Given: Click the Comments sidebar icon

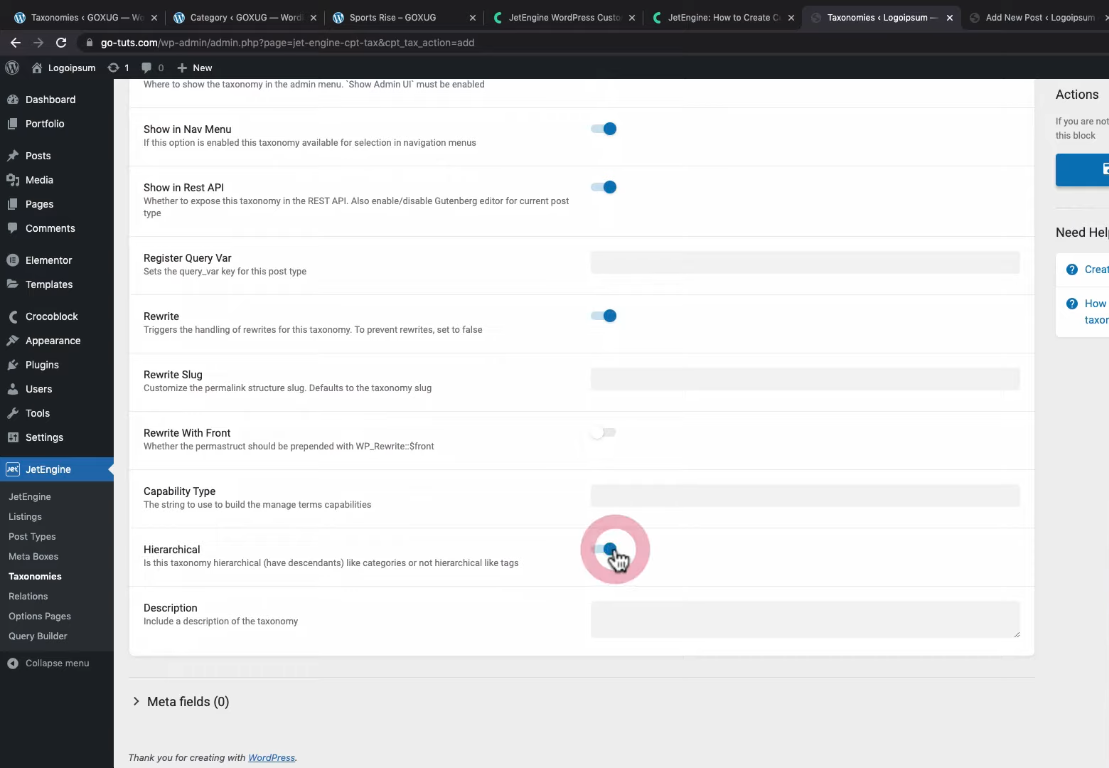Looking at the screenshot, I should coord(13,228).
